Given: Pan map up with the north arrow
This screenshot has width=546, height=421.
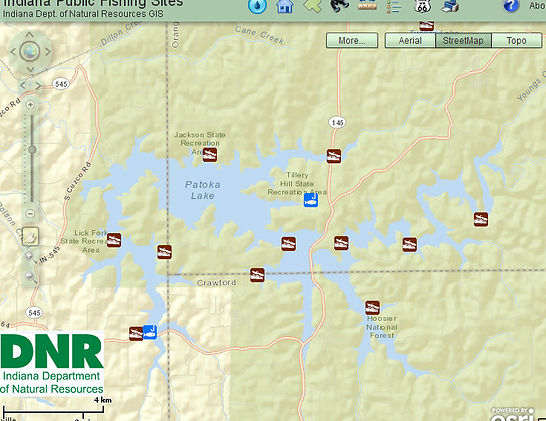Looking at the screenshot, I should pyautogui.click(x=30, y=34).
